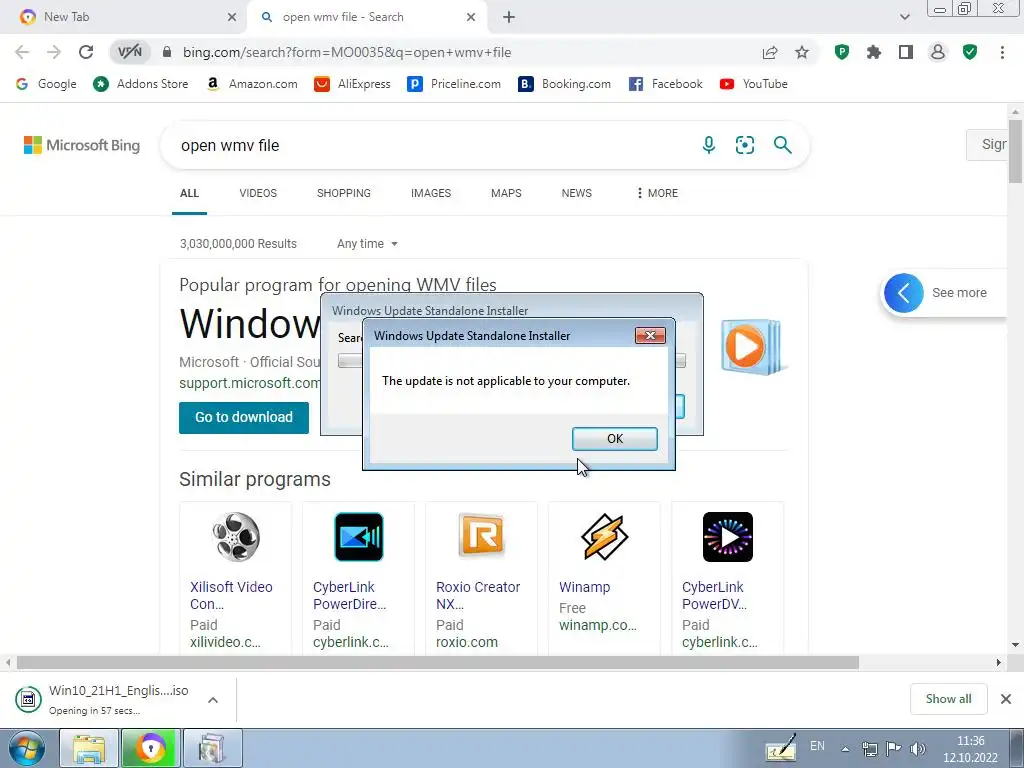
Task: Select the ALL results tab
Action: point(189,193)
